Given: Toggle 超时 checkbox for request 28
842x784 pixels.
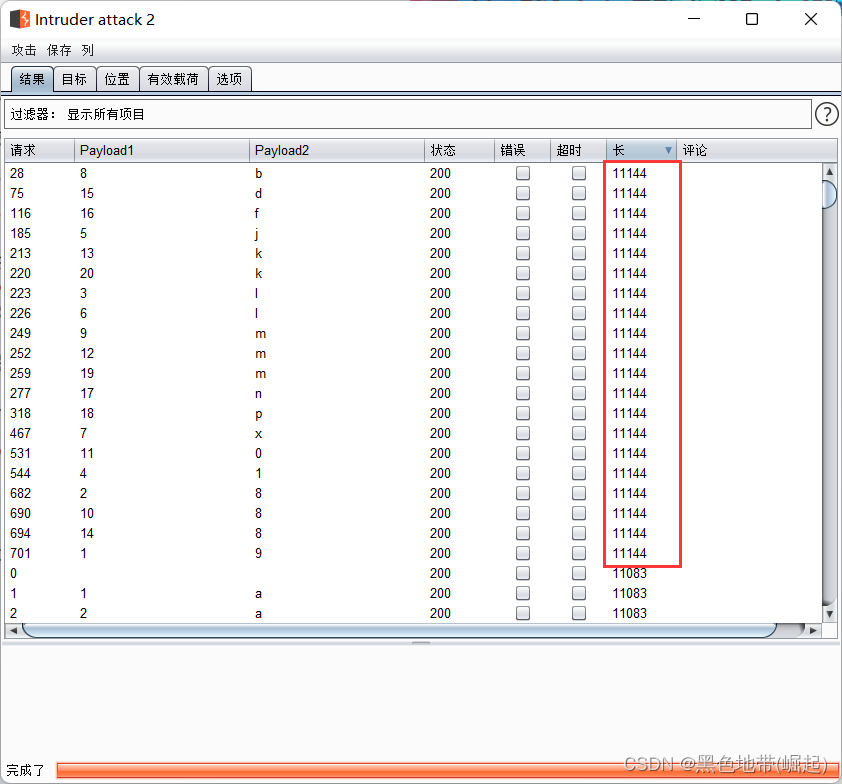Looking at the screenshot, I should coord(579,173).
